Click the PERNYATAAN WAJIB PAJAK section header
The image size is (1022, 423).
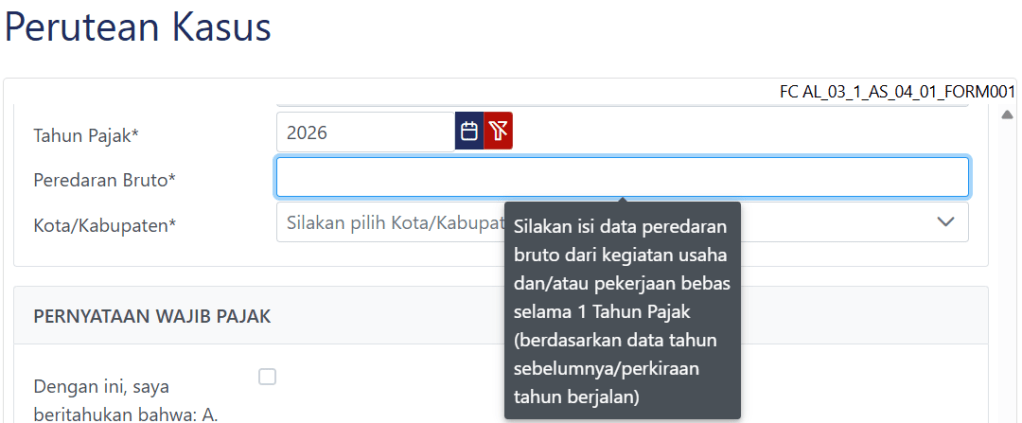[x=152, y=316]
